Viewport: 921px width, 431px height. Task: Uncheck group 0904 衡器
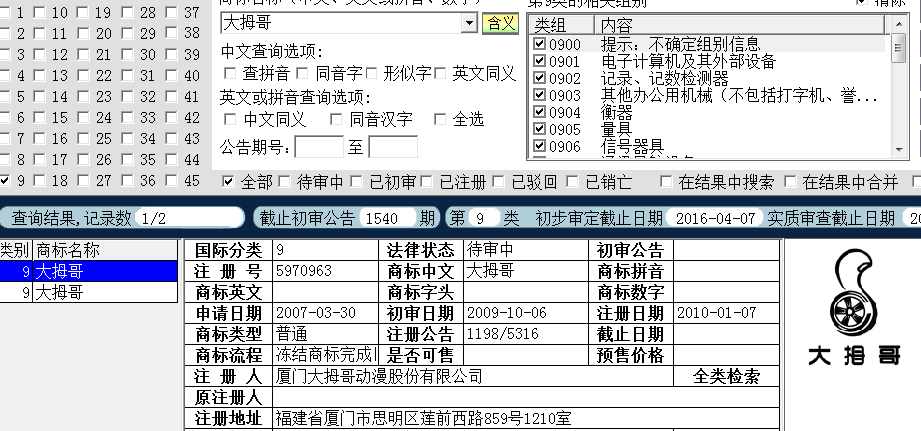539,112
